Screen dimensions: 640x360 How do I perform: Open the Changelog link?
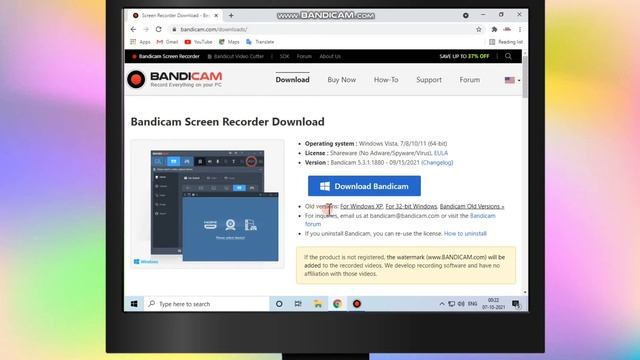[x=437, y=162]
